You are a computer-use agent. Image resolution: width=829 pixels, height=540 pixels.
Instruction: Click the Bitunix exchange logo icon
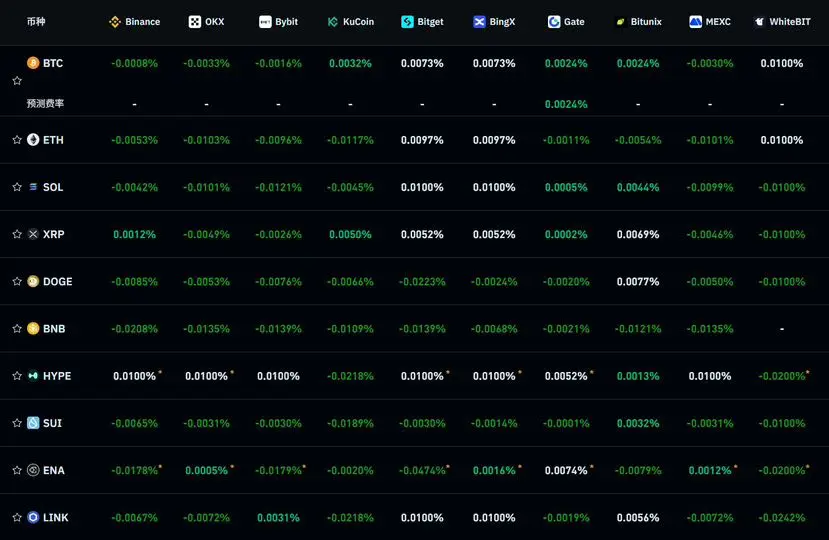point(620,22)
